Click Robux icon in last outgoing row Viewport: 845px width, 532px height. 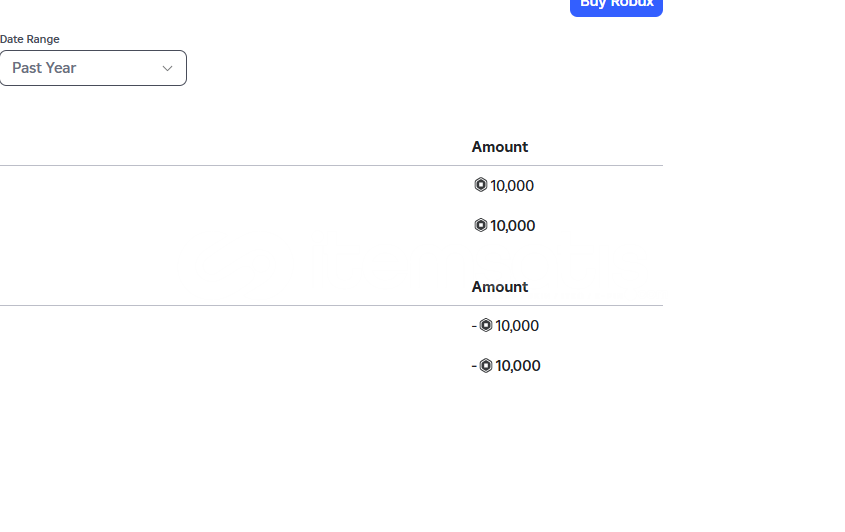point(486,365)
